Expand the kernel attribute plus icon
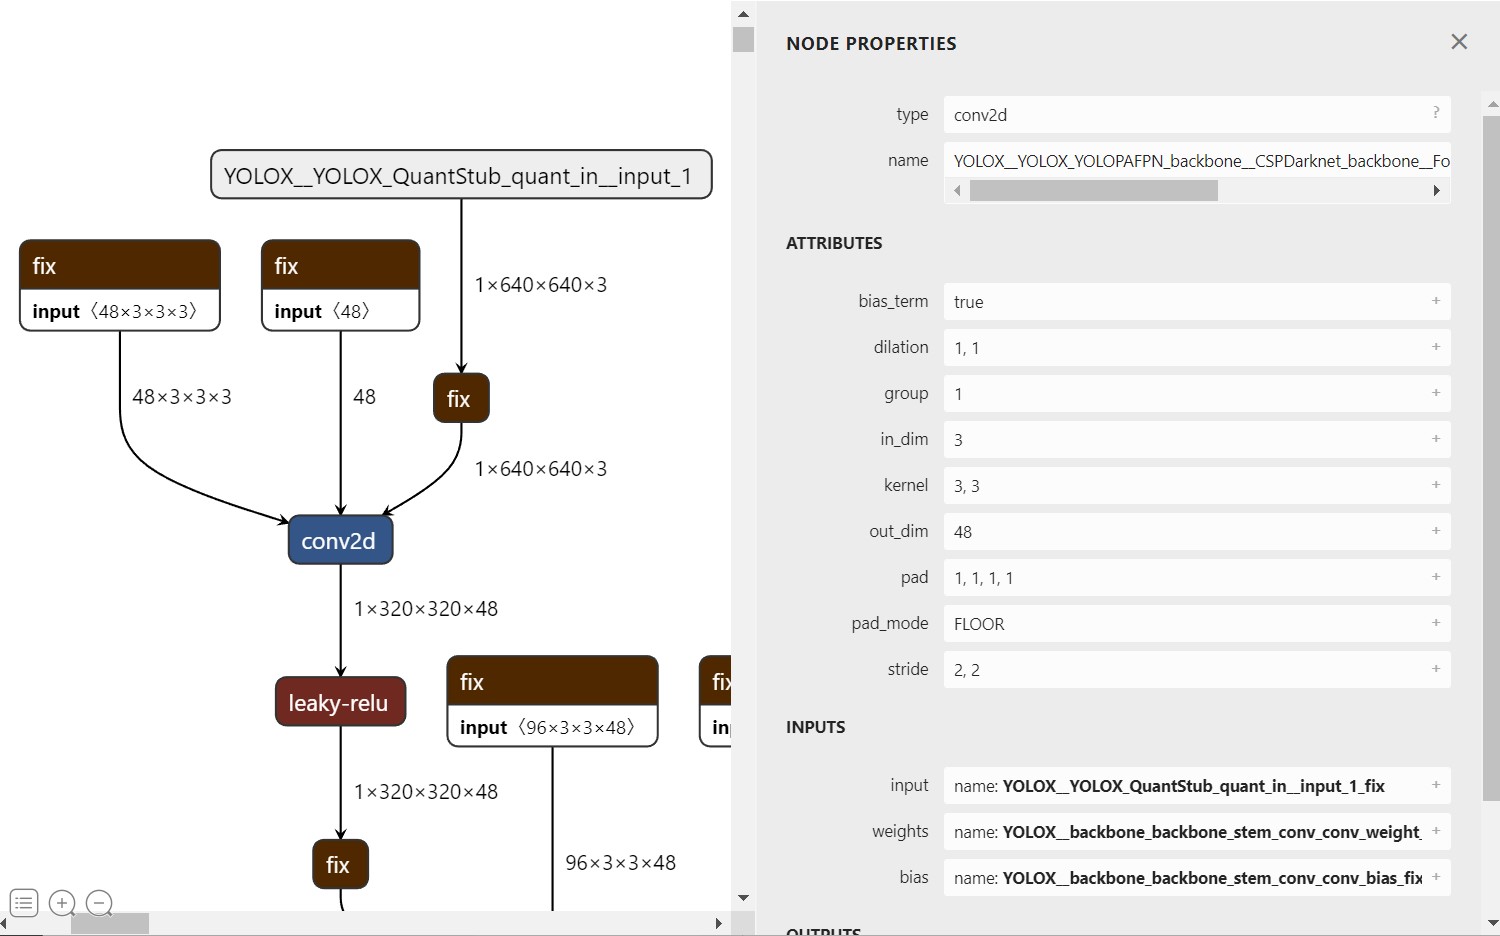 (x=1436, y=485)
